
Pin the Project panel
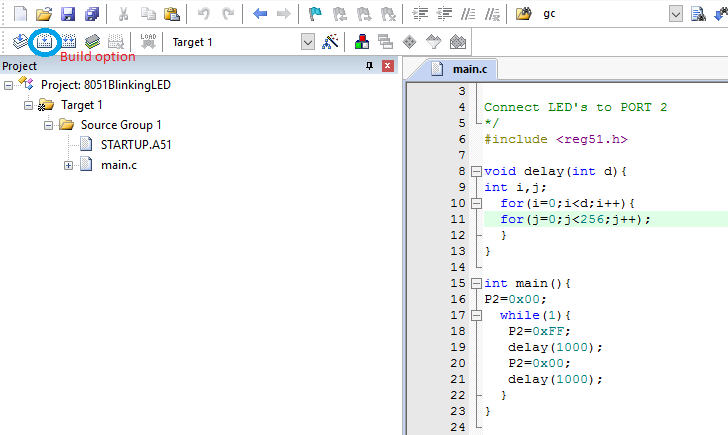pyautogui.click(x=370, y=66)
